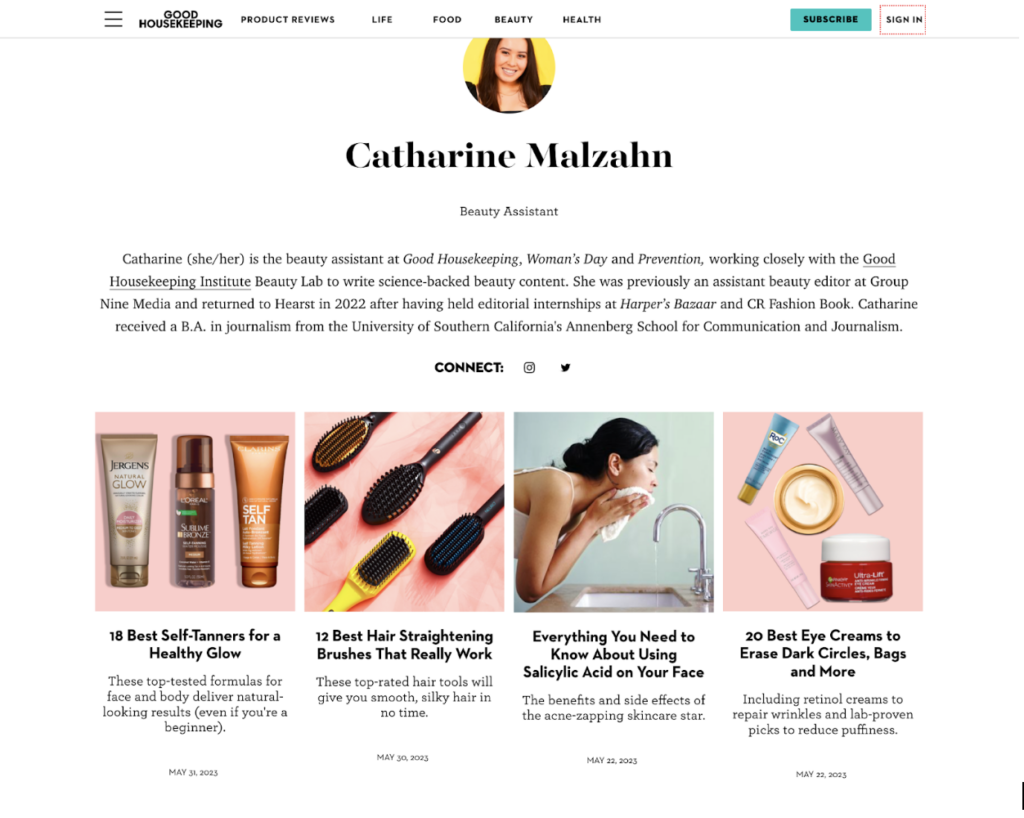Open the Beauty section
The image size is (1024, 818).
(x=513, y=20)
